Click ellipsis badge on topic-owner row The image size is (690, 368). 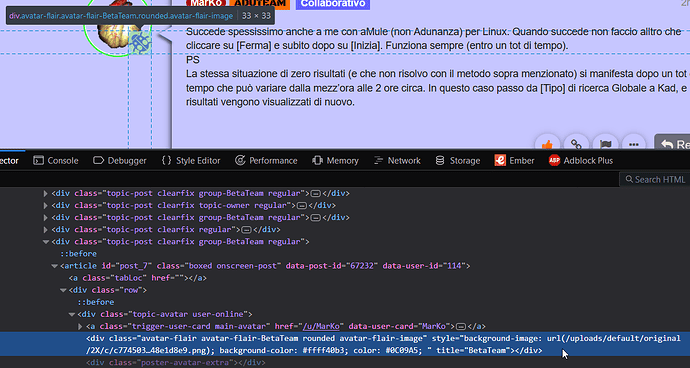(x=301, y=206)
